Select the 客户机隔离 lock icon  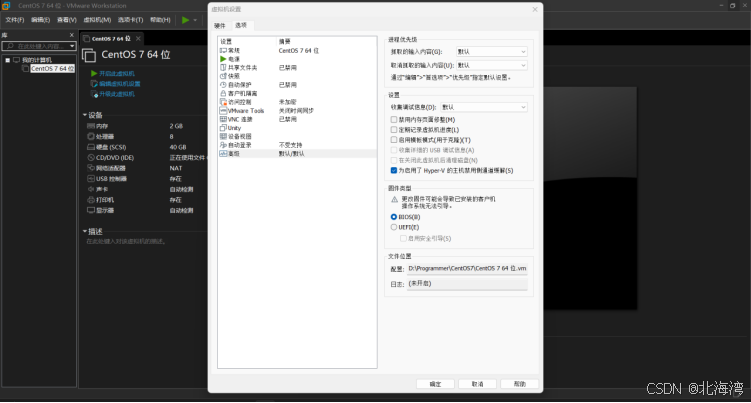(223, 93)
